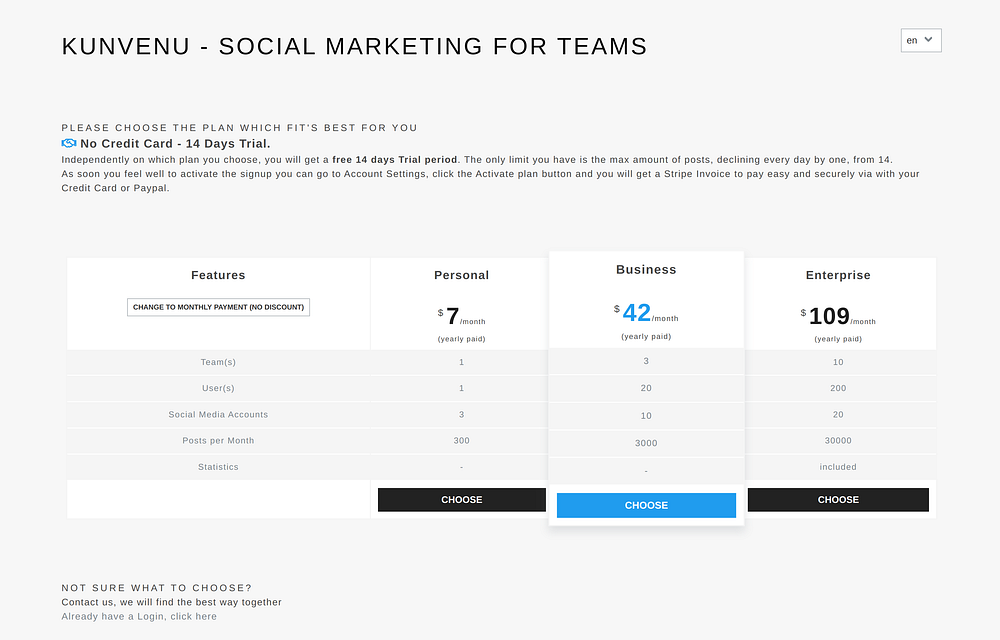1000x640 pixels.
Task: Click the Features column heading
Action: click(218, 275)
